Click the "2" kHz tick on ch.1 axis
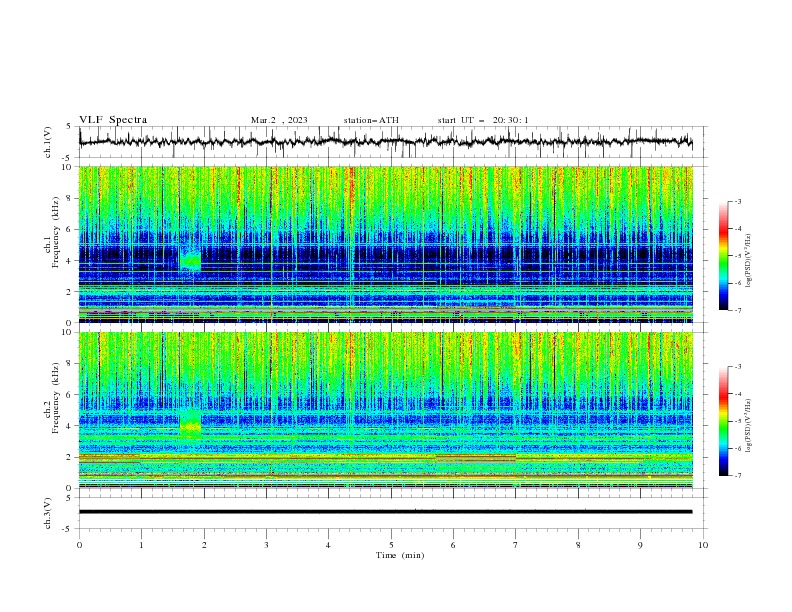 click(70, 292)
